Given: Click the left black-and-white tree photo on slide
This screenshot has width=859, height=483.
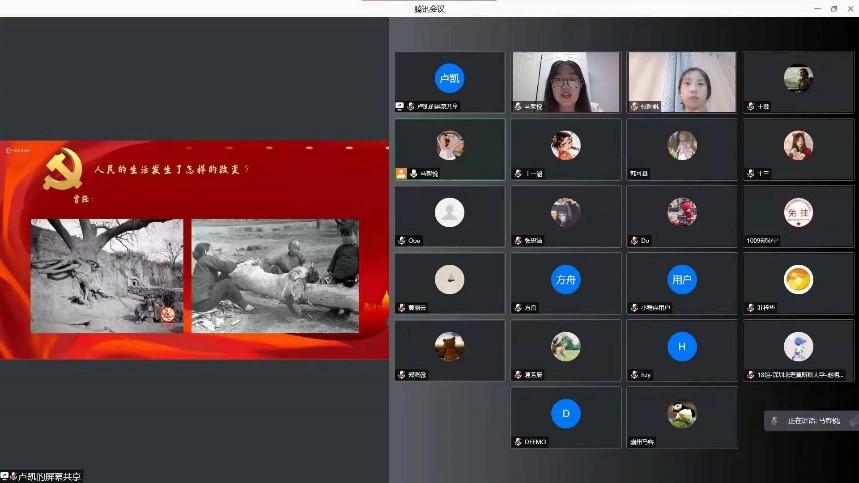Looking at the screenshot, I should [x=107, y=275].
